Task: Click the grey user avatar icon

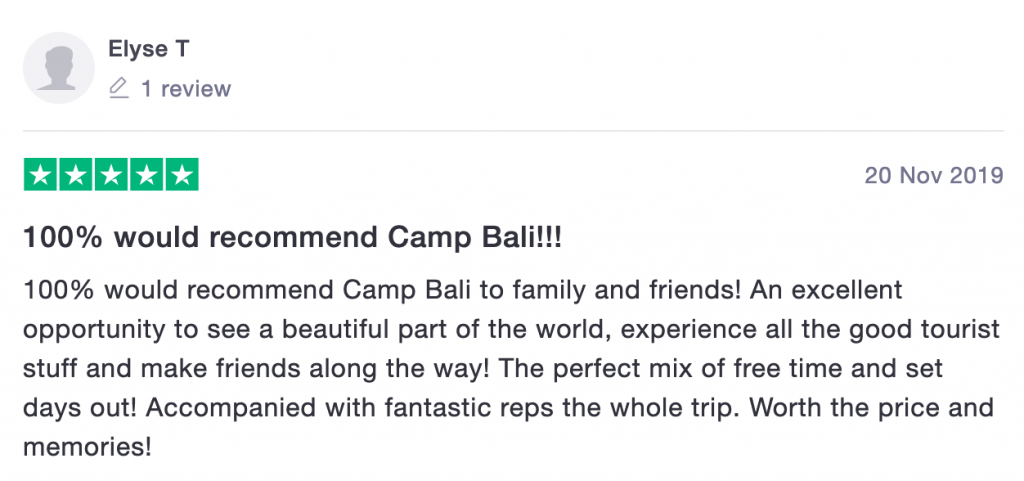Action: [59, 68]
